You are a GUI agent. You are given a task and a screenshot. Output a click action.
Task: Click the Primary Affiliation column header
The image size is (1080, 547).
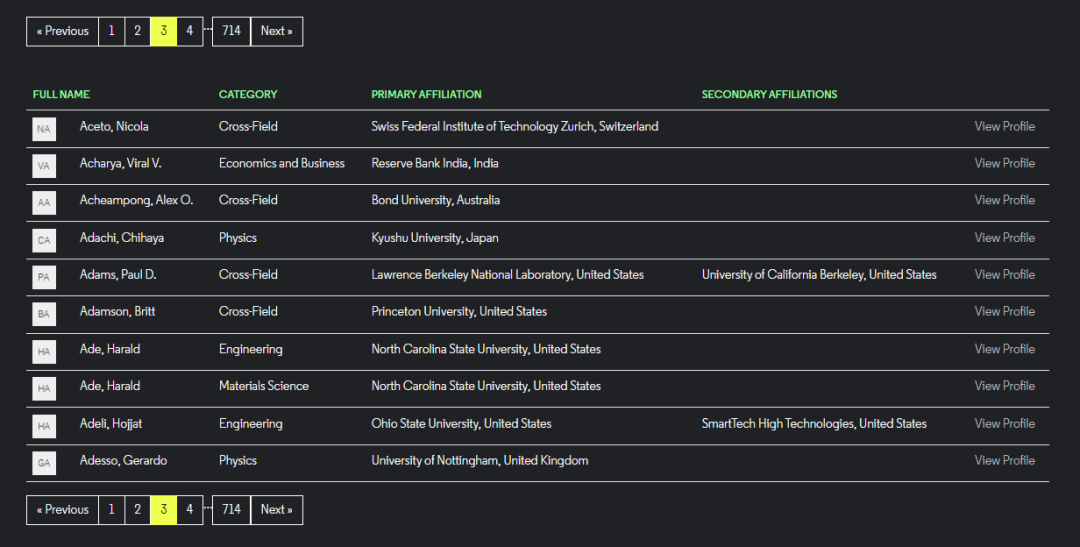[426, 95]
